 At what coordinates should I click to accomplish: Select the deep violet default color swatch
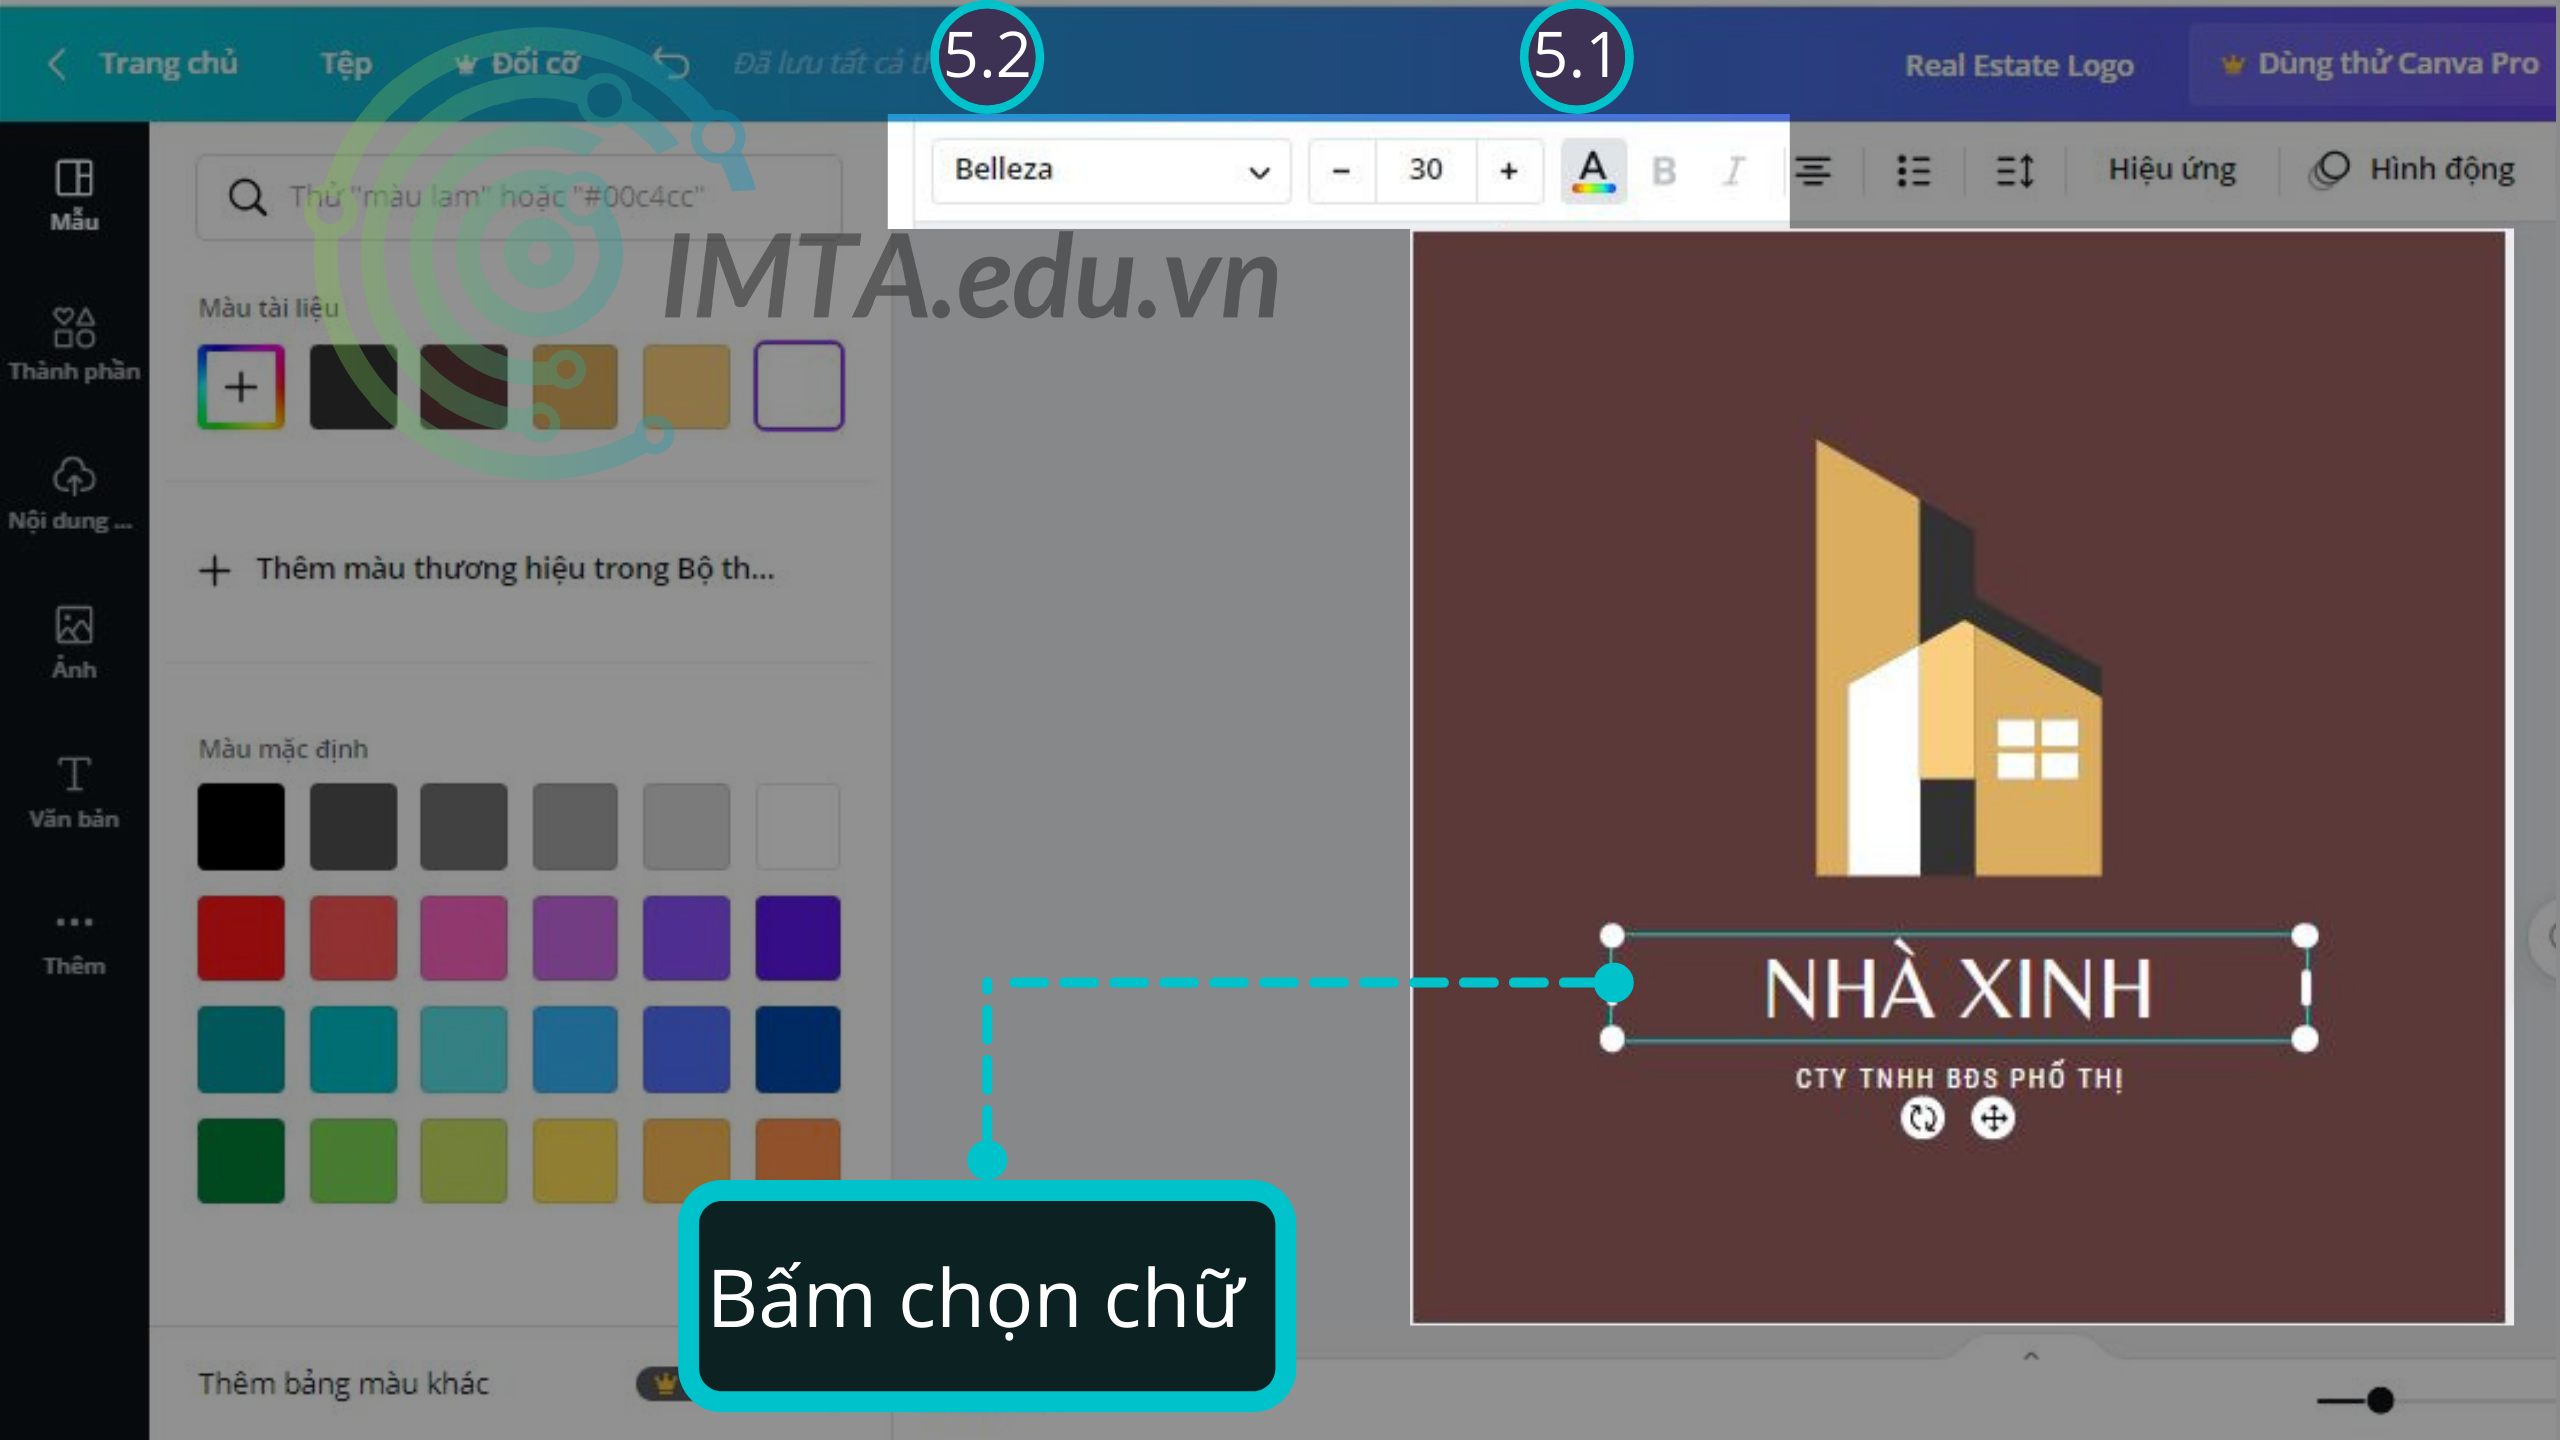pos(798,938)
